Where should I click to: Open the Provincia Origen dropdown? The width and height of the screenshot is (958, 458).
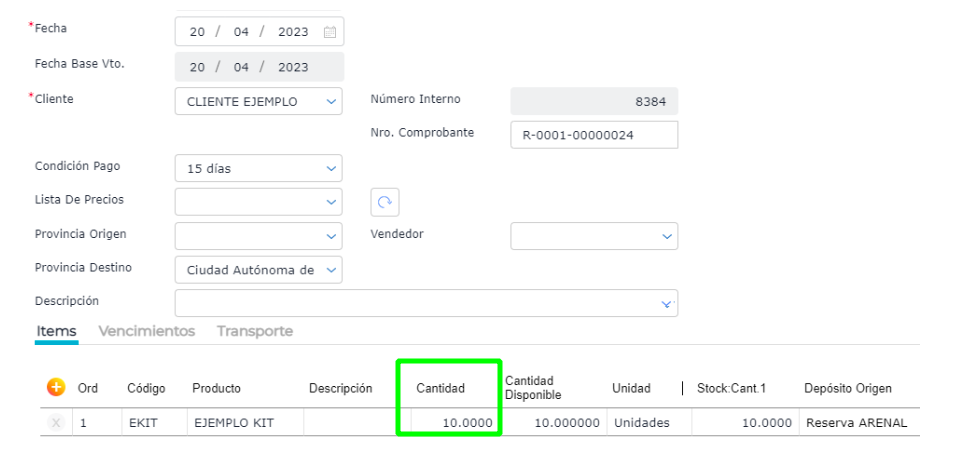point(332,236)
